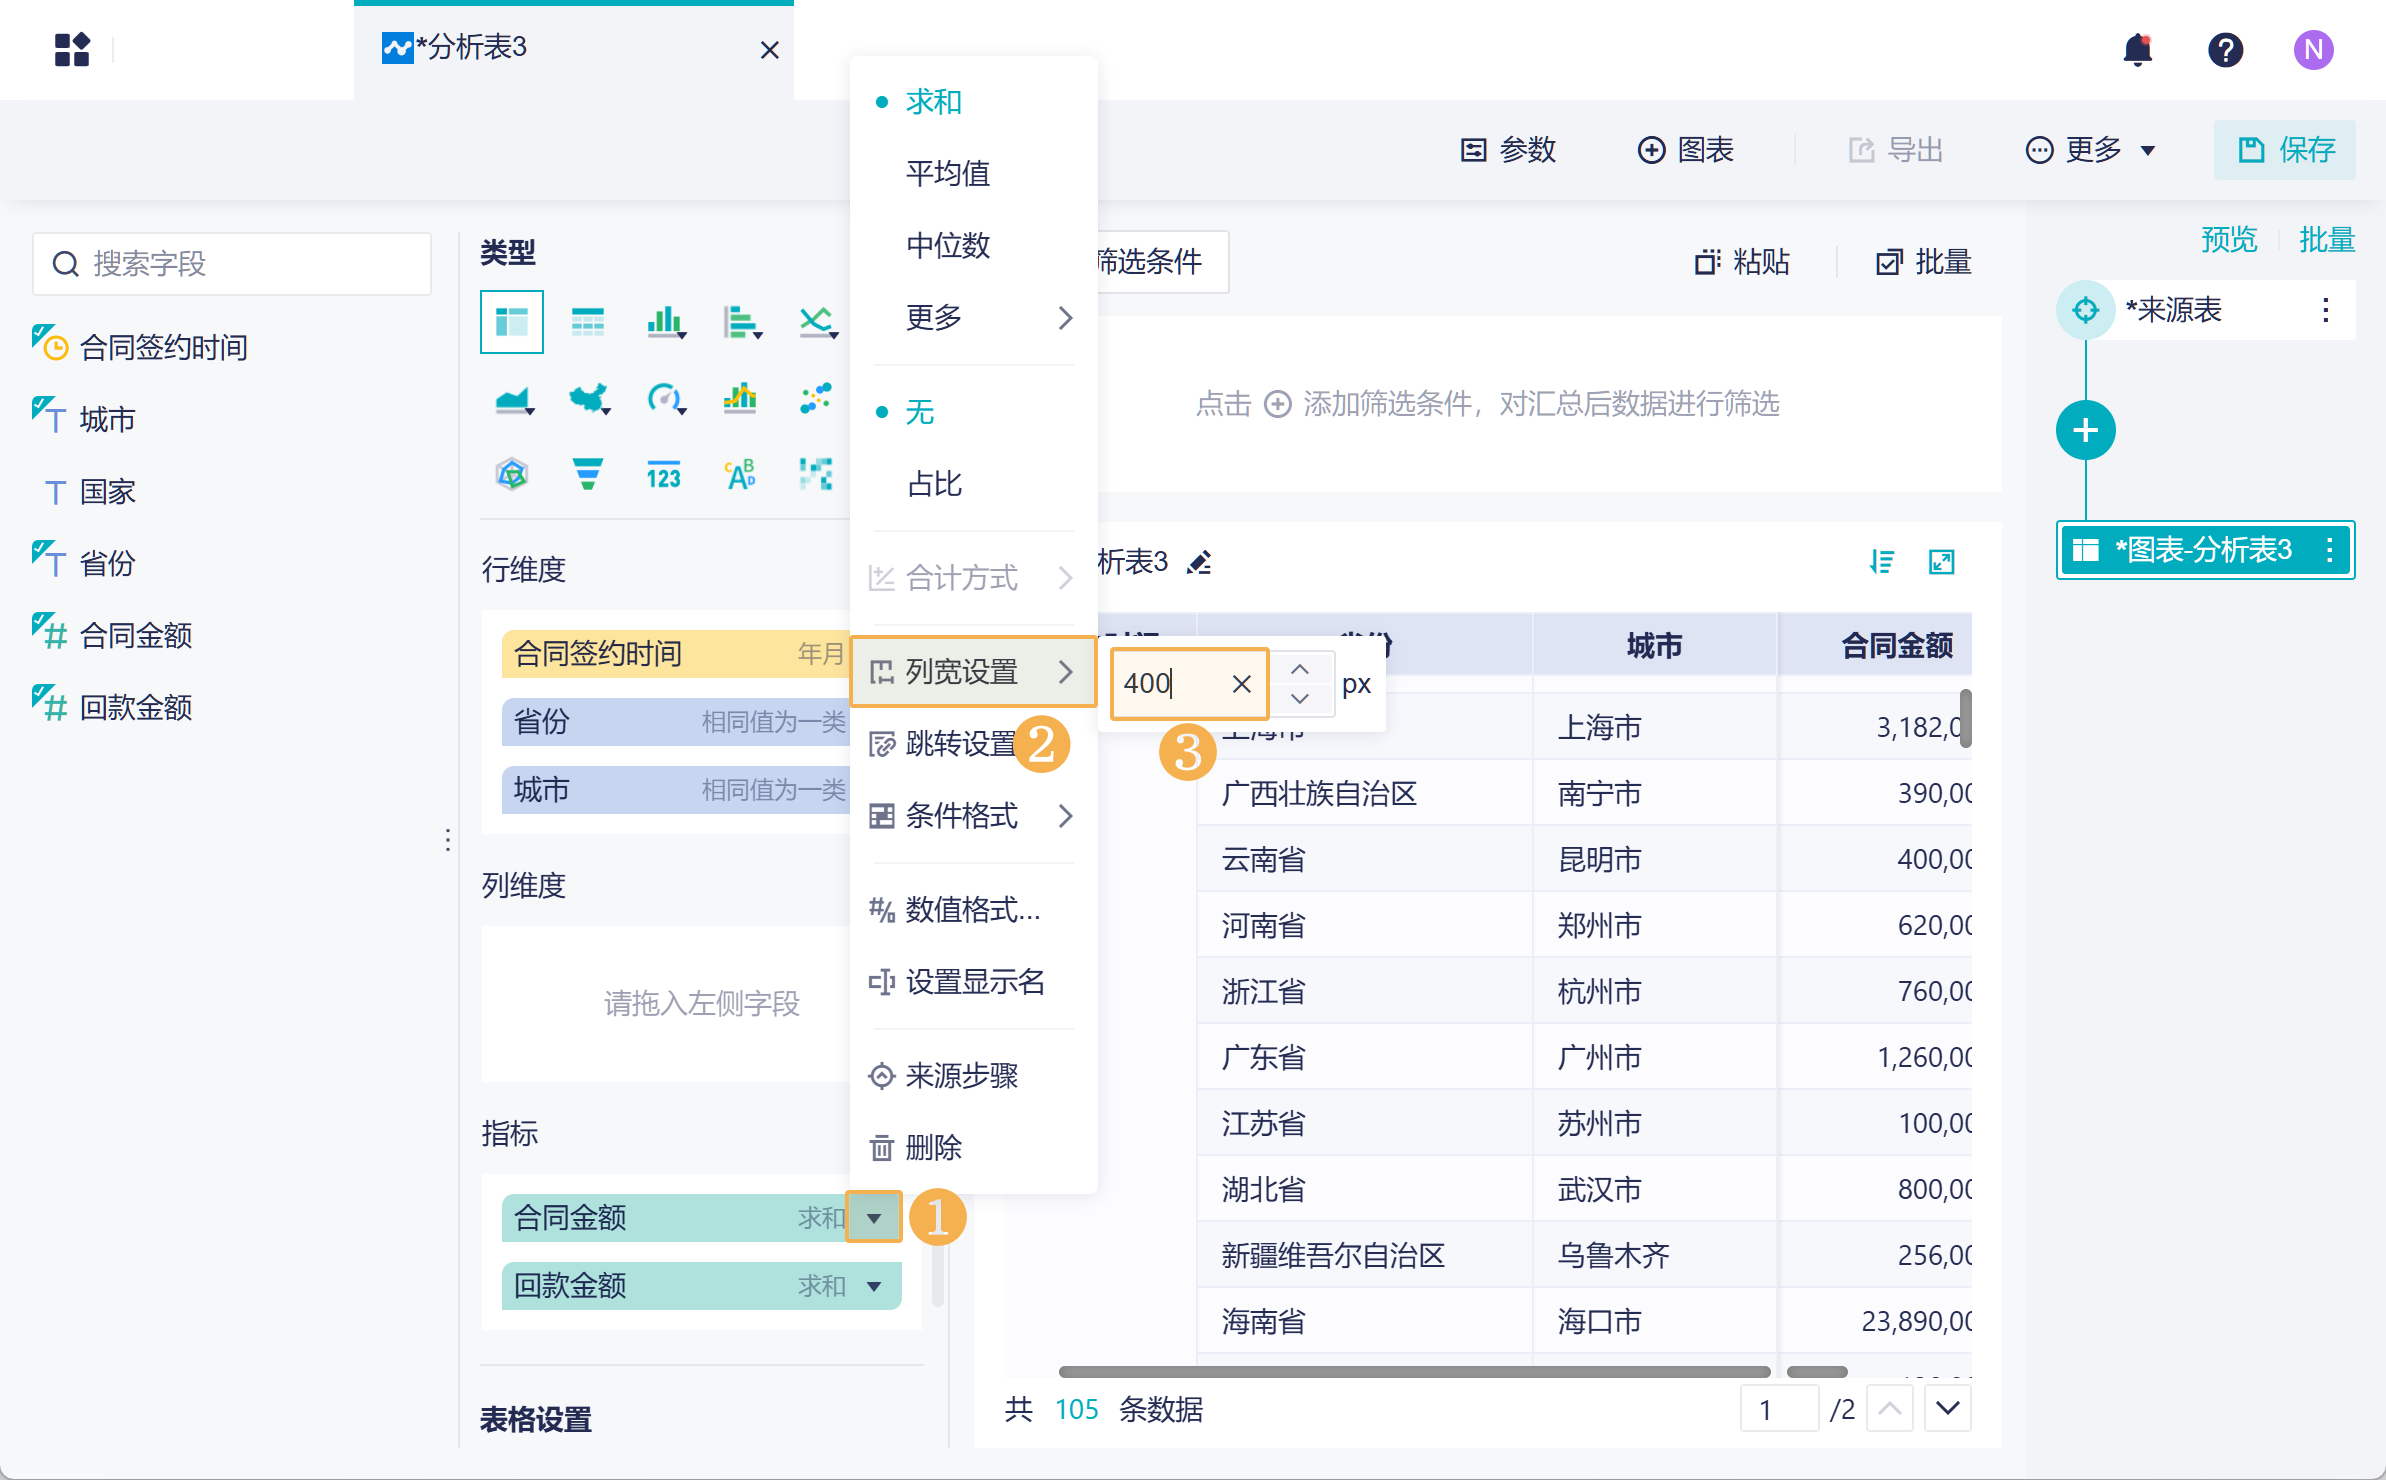The height and width of the screenshot is (1480, 2386).
Task: Select the 占比 calculation option
Action: (934, 484)
